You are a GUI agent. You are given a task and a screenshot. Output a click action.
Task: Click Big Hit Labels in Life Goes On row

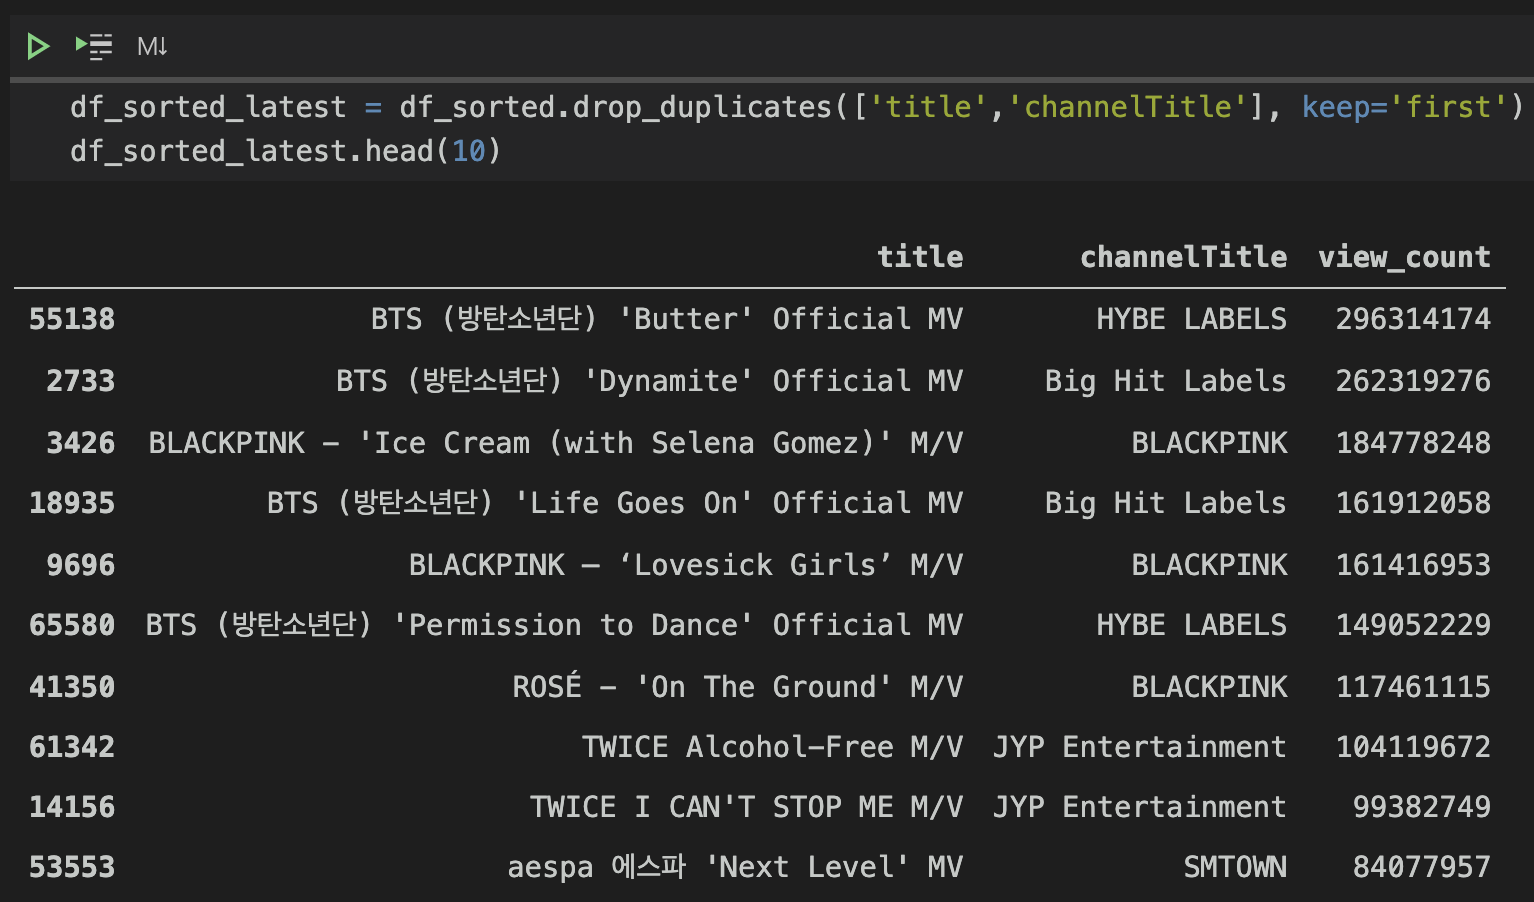click(1166, 503)
